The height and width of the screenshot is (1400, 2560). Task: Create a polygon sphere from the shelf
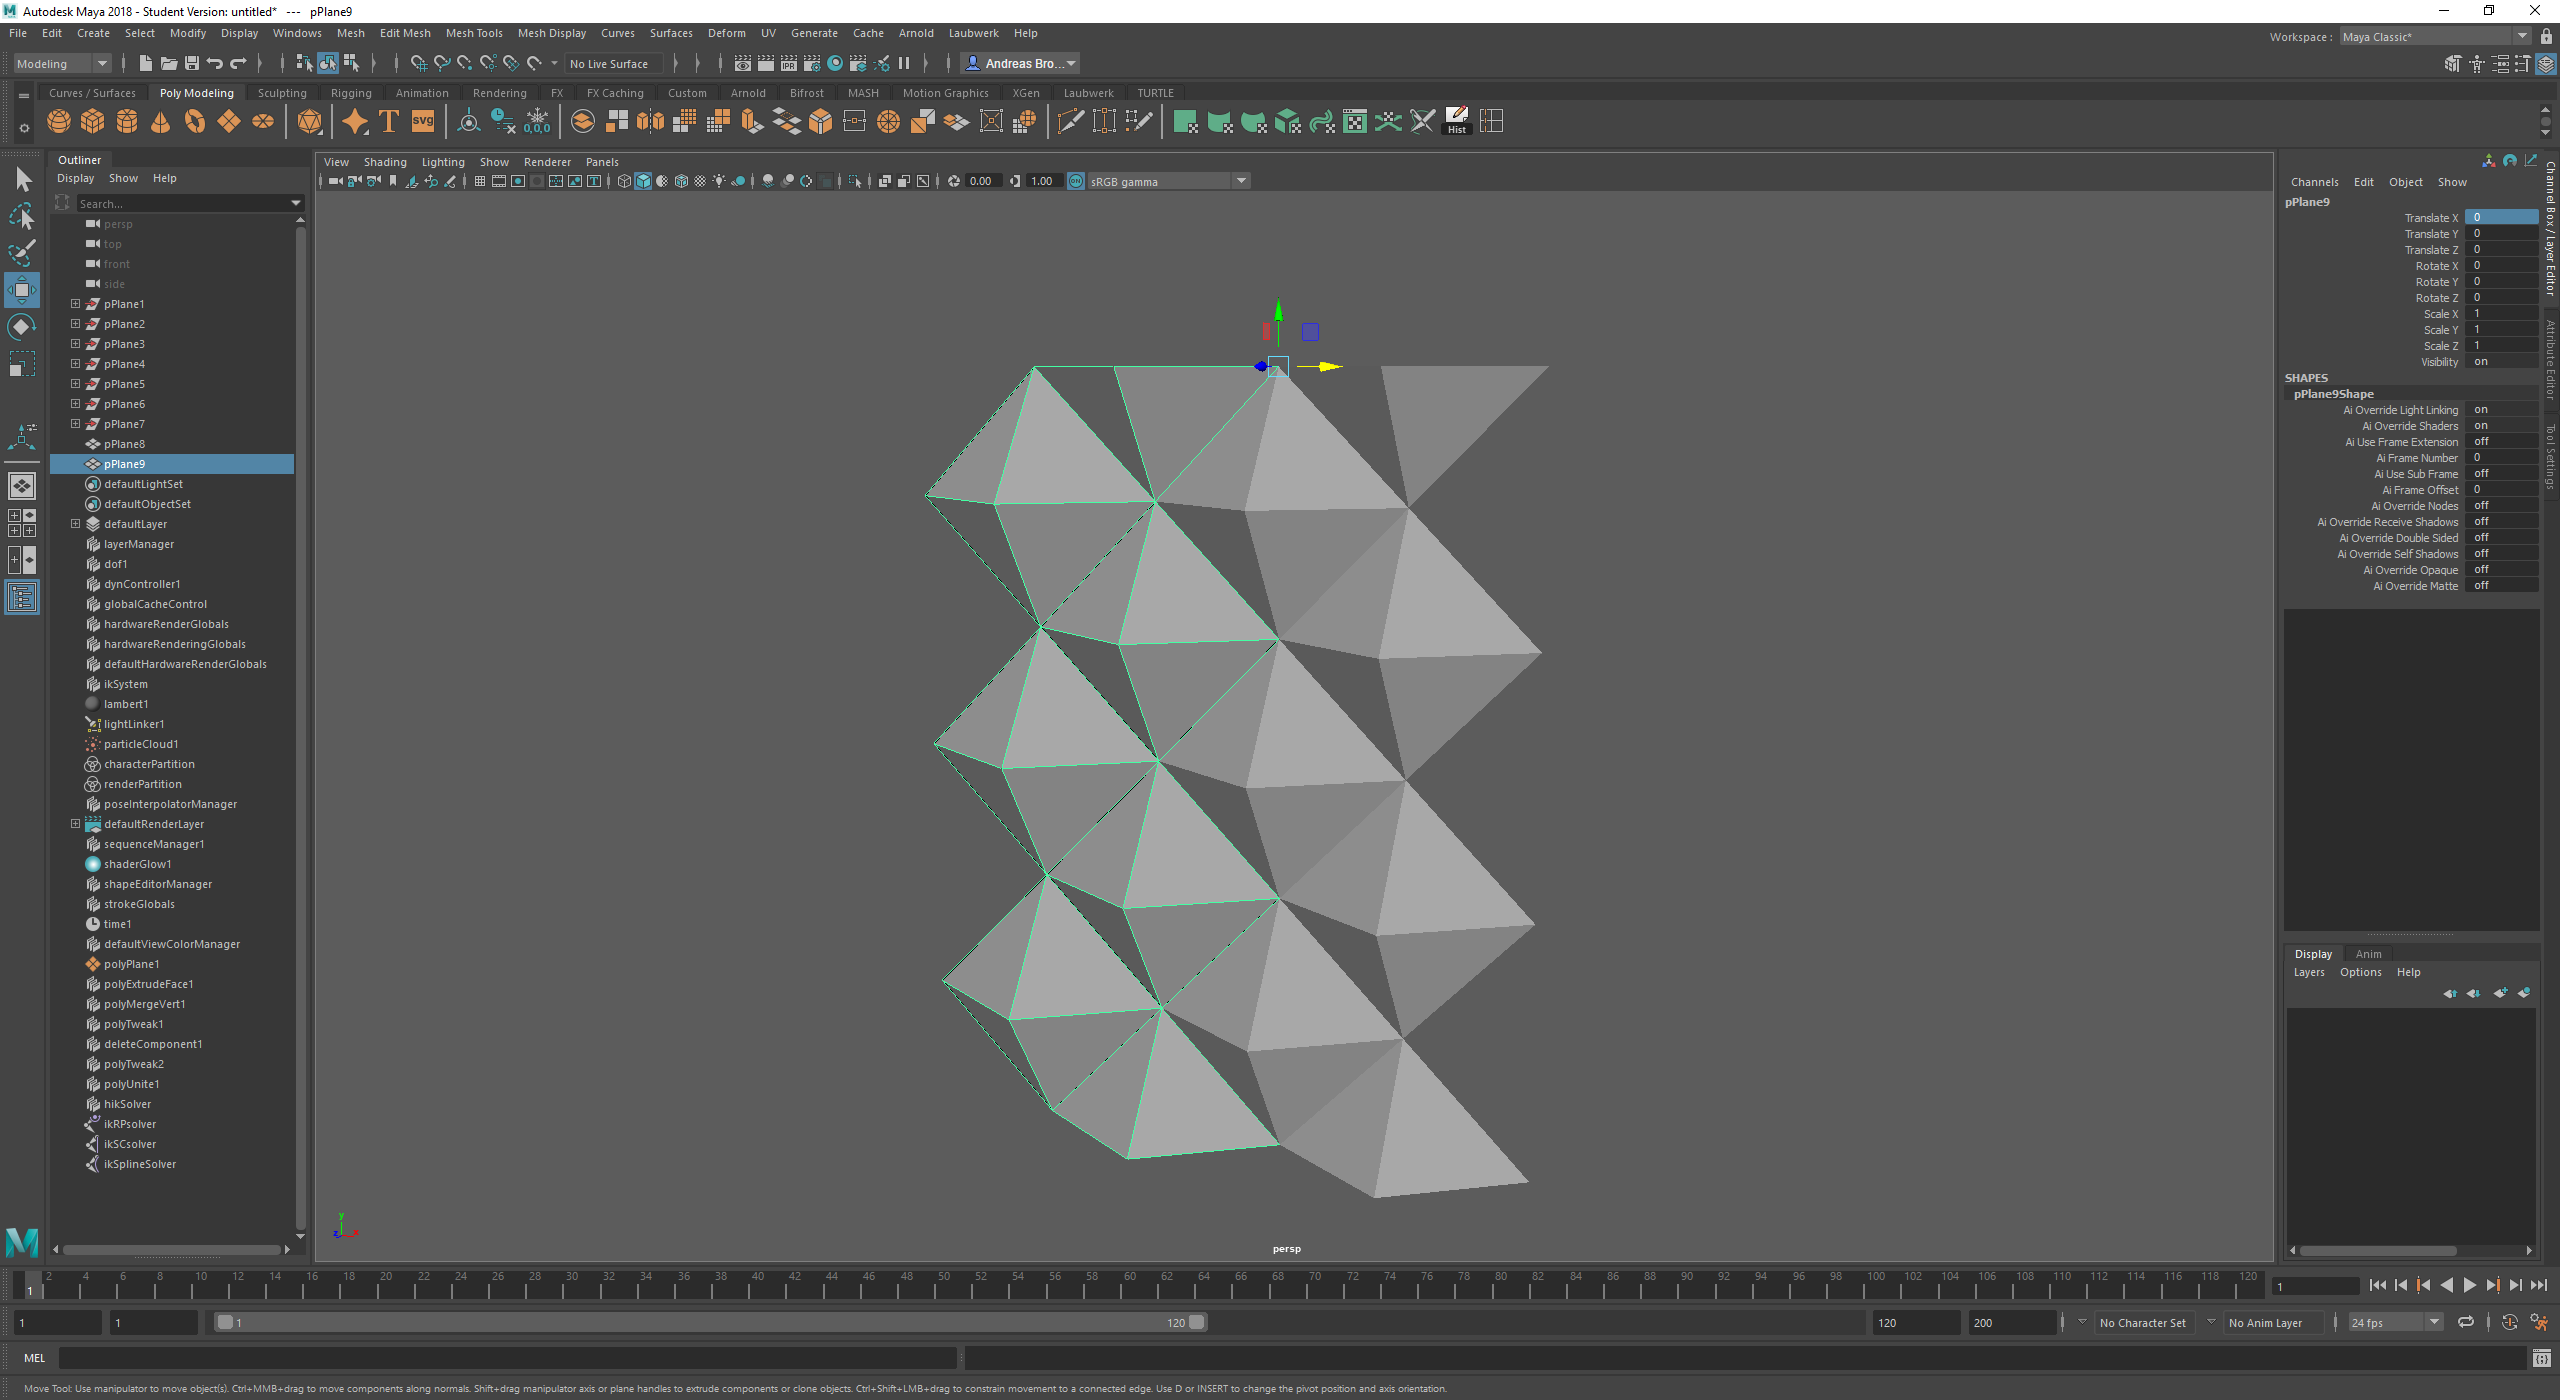click(x=58, y=121)
